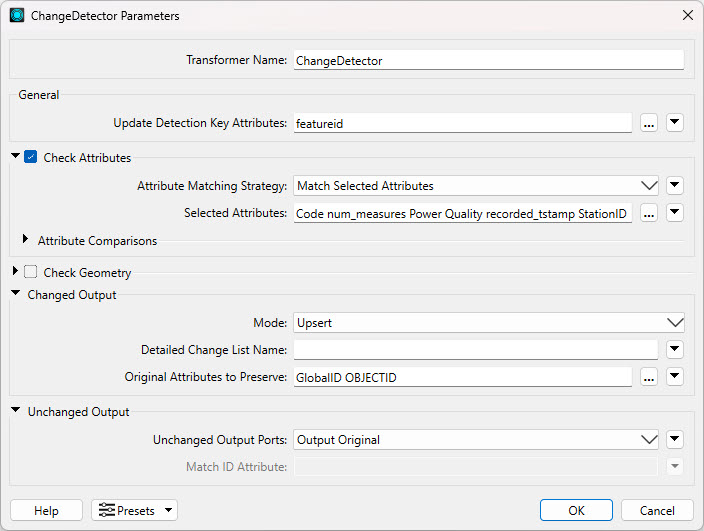Open the Mode dropdown showing Upsert

[x=488, y=323]
